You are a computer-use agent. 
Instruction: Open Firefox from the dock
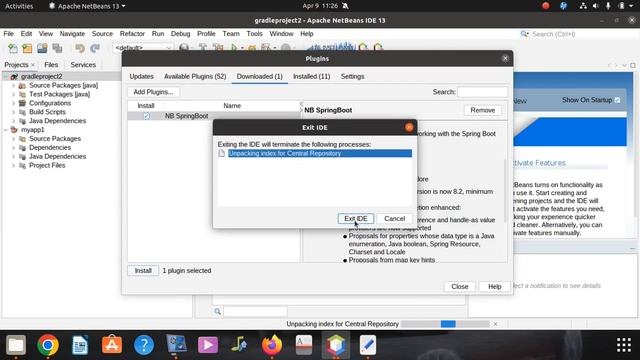[x=272, y=345]
